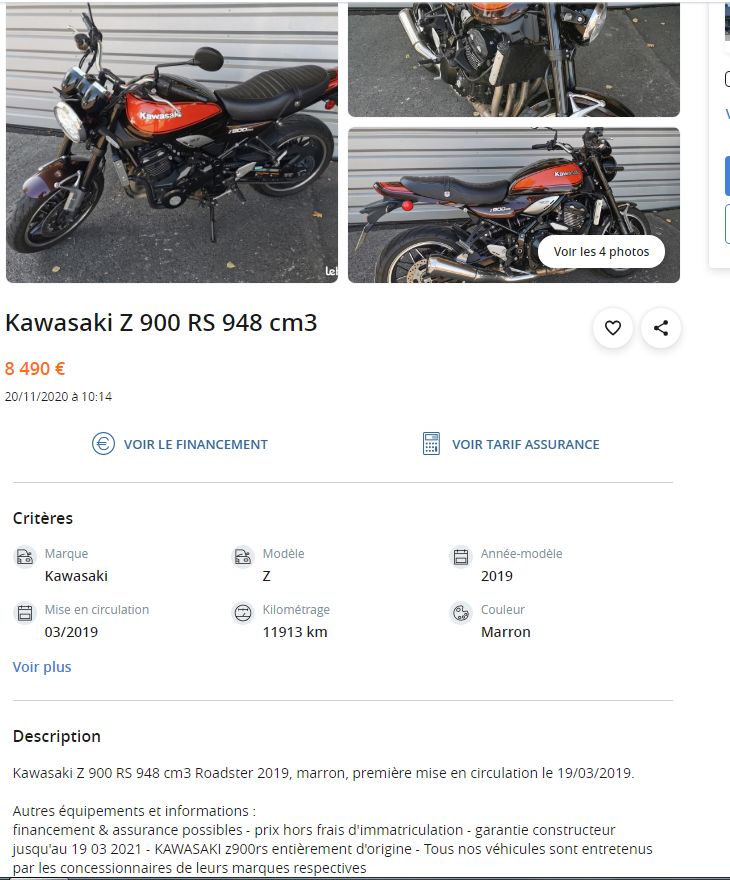The image size is (730, 880).
Task: Click the Année-modèle calendar icon
Action: tap(461, 557)
